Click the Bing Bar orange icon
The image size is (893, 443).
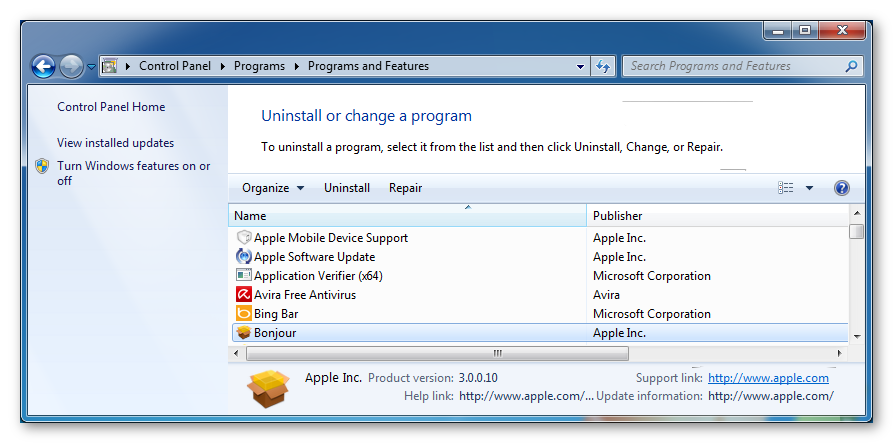[x=244, y=314]
